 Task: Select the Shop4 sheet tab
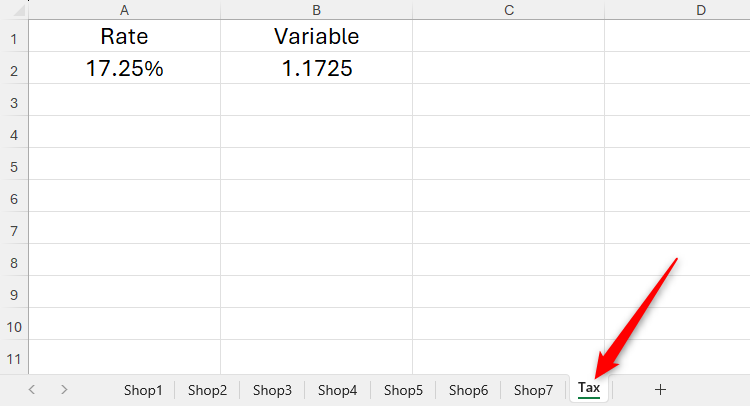click(338, 390)
